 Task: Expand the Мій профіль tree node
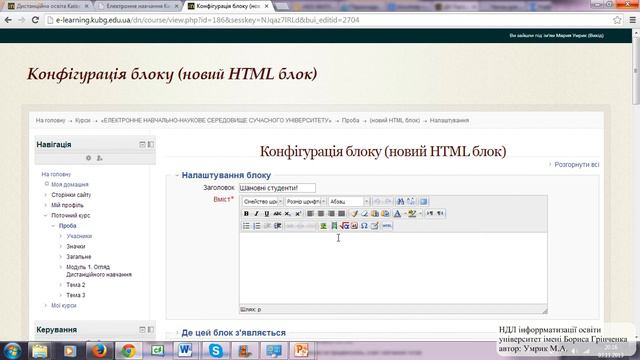pyautogui.click(x=46, y=205)
